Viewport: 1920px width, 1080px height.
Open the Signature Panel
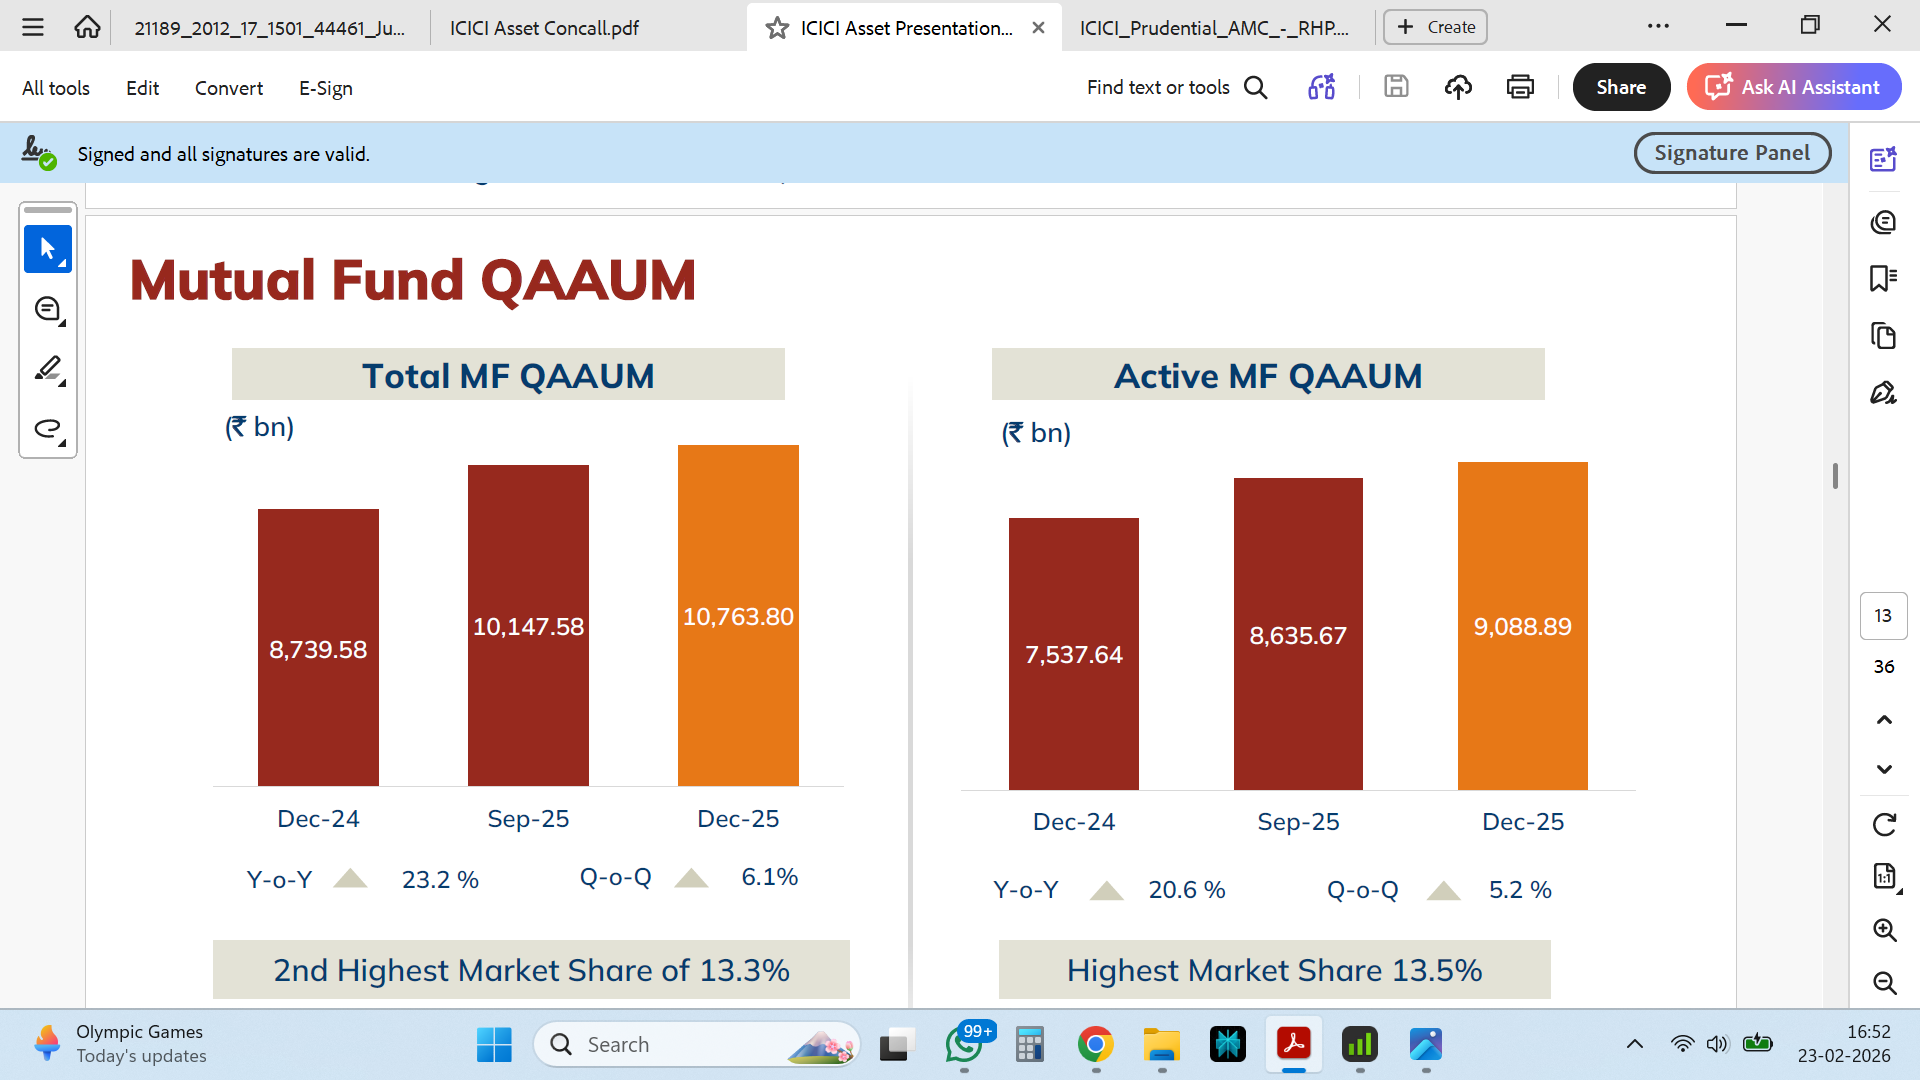[x=1731, y=153]
